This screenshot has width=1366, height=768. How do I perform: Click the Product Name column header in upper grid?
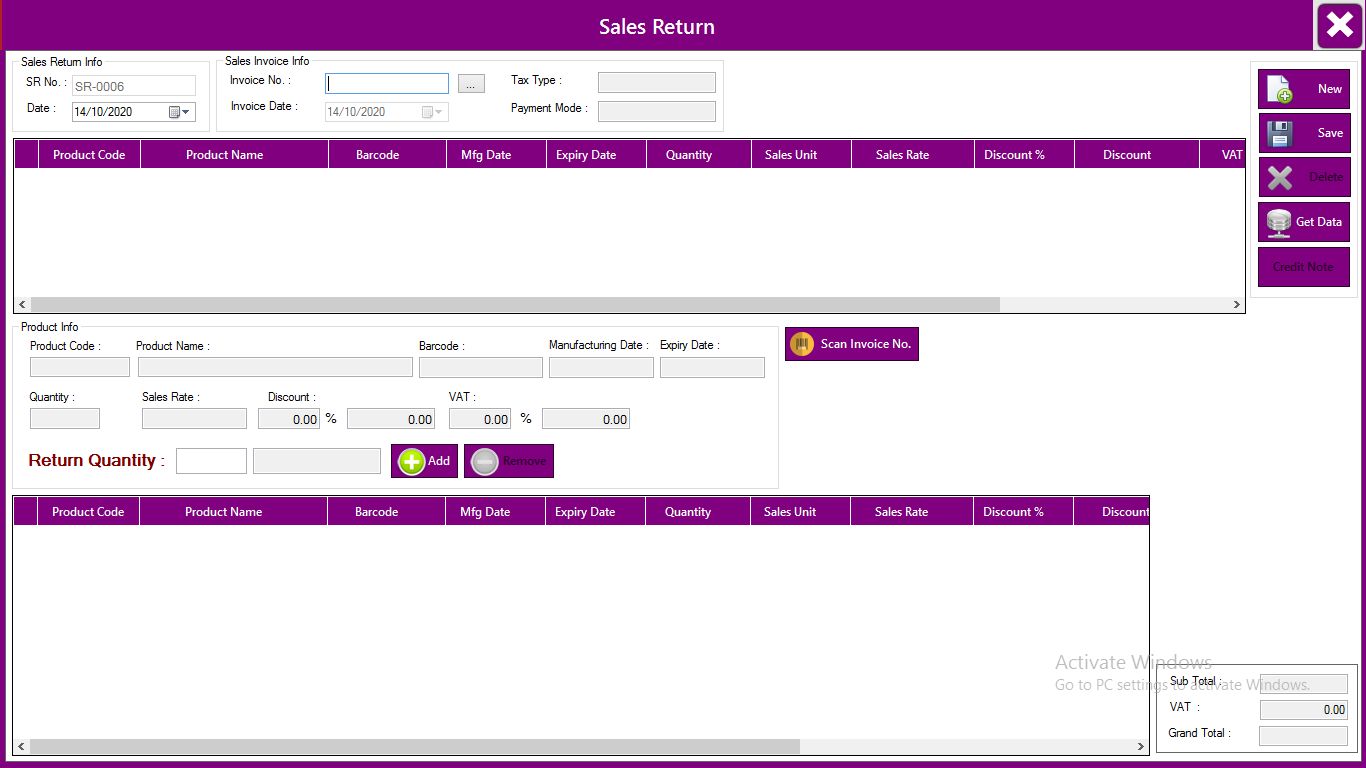[x=225, y=155]
